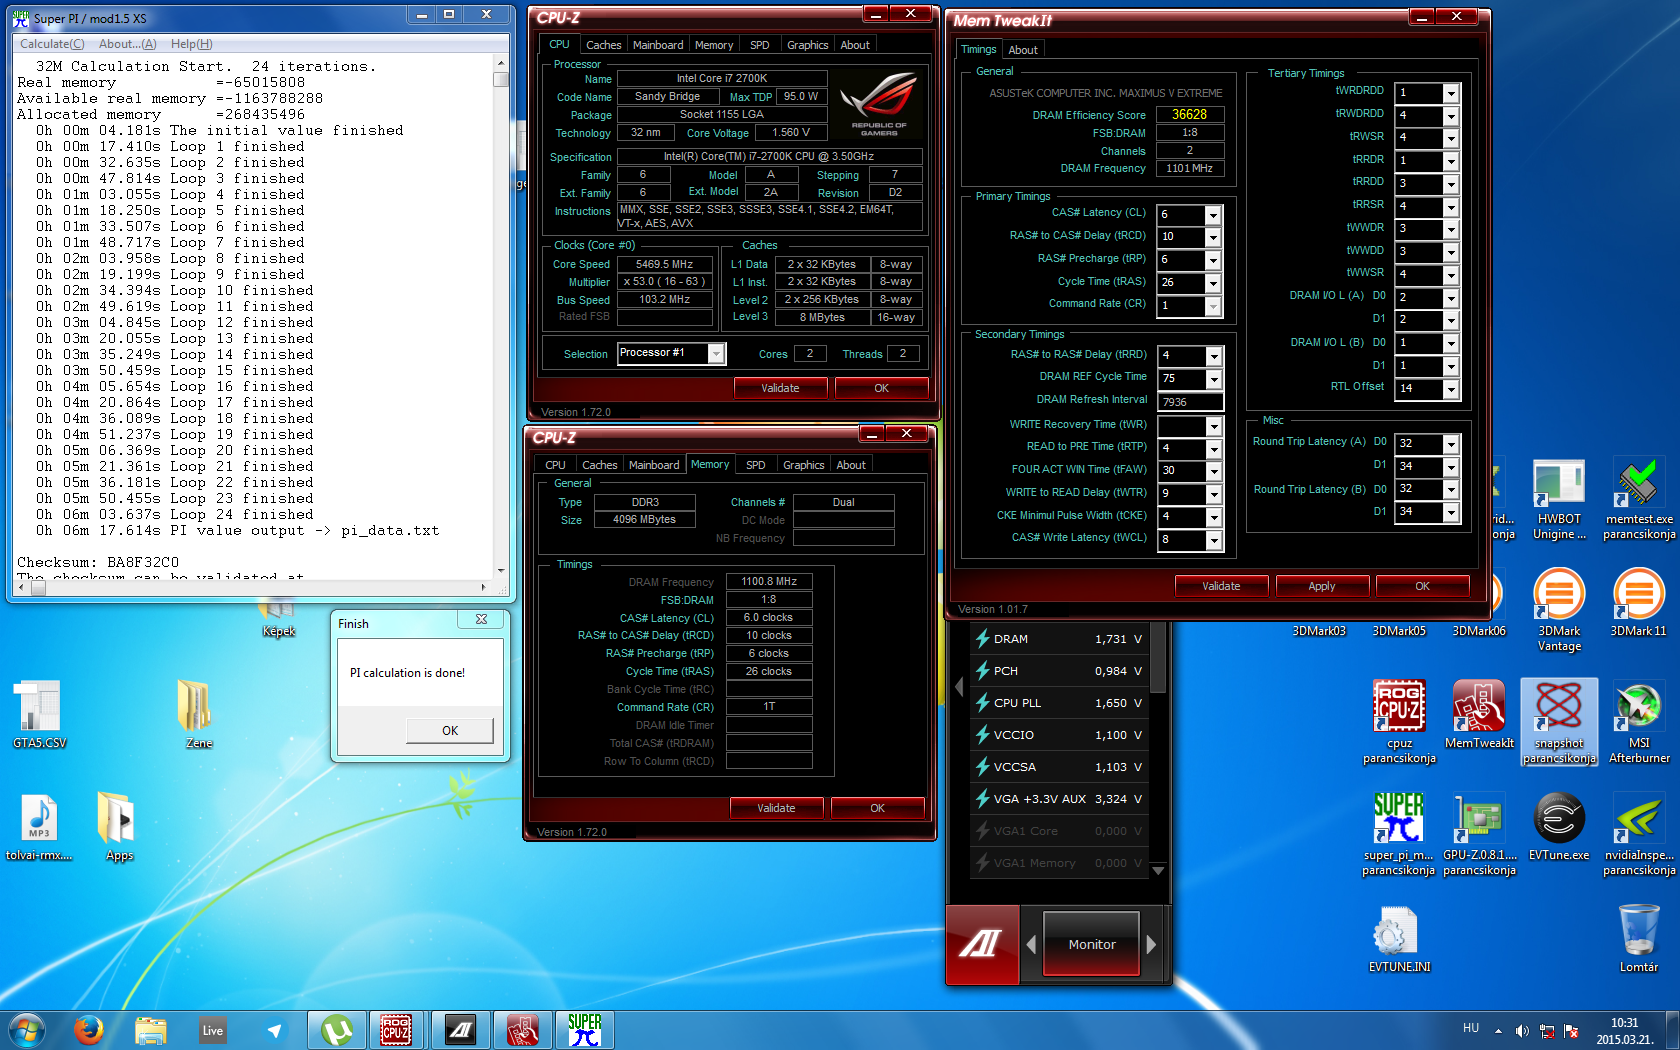Open CAS# Latency (CL) dropdown in MemTweakIt

(x=1212, y=215)
